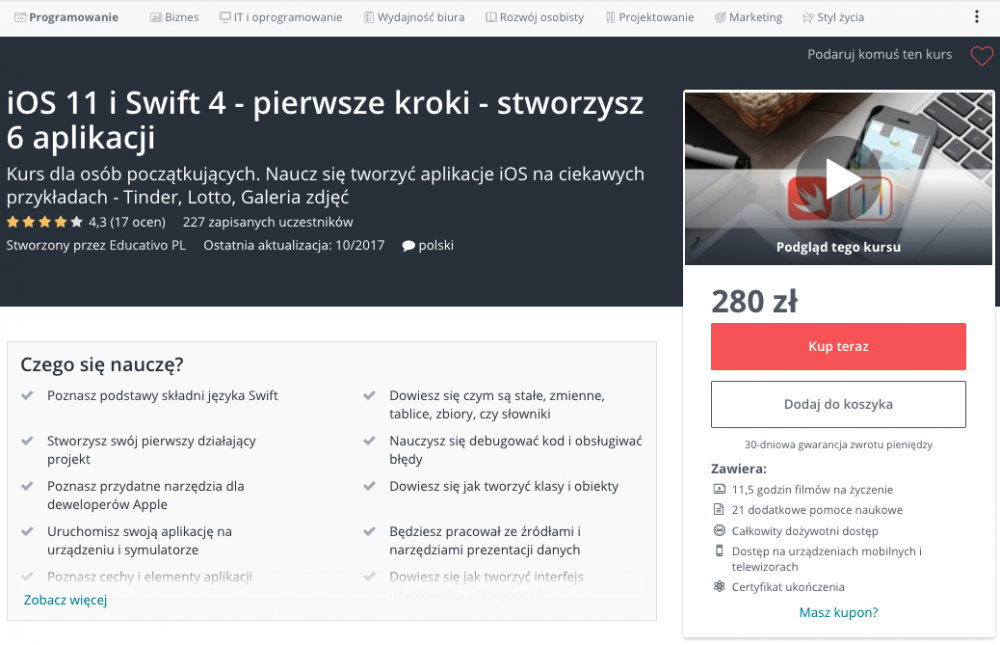Click Dowiesz się jak tworzyć klasy i obiekty

[504, 486]
